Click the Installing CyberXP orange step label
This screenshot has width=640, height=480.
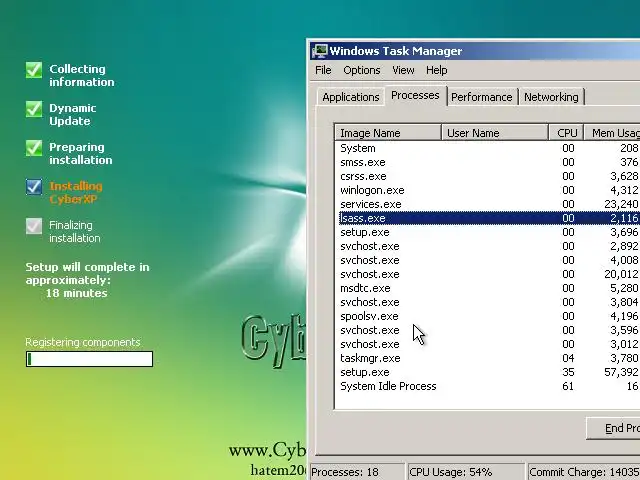[x=76, y=193]
